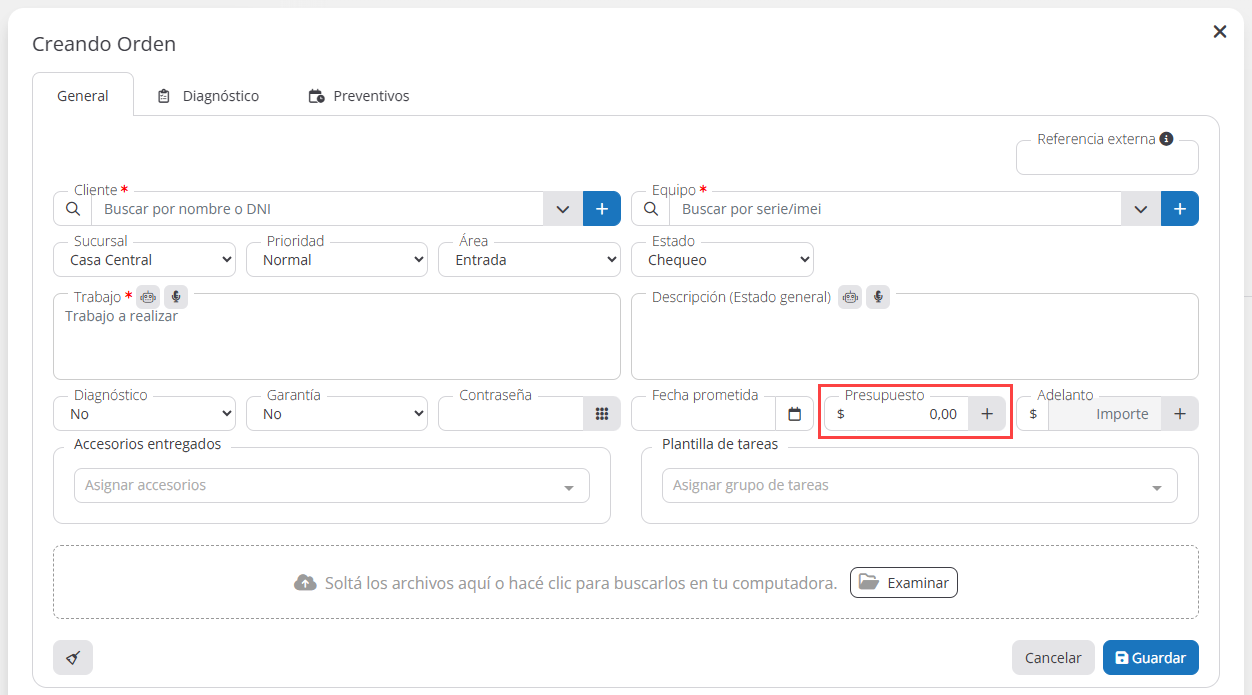Click the plus button next to Presupuesto
1252x695 pixels.
click(x=987, y=414)
